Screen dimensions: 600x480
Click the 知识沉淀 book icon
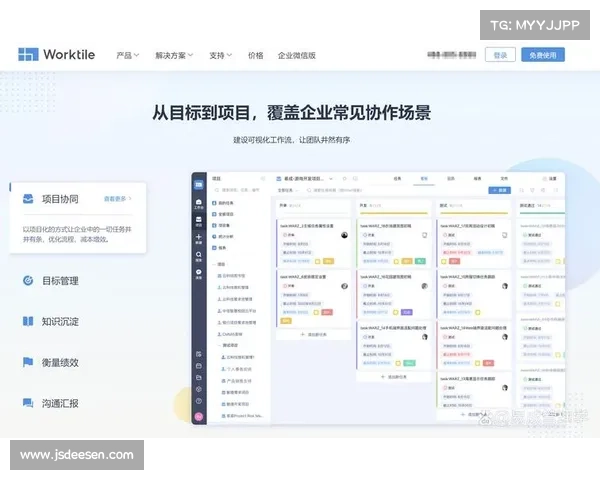28,321
